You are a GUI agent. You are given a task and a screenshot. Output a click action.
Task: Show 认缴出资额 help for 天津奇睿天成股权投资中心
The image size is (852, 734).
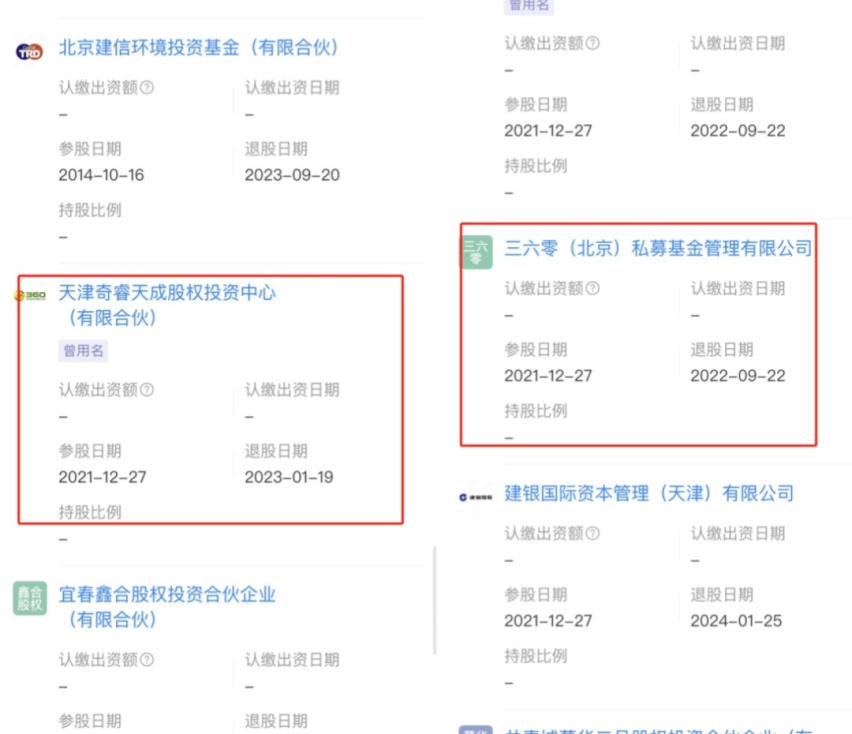click(147, 390)
